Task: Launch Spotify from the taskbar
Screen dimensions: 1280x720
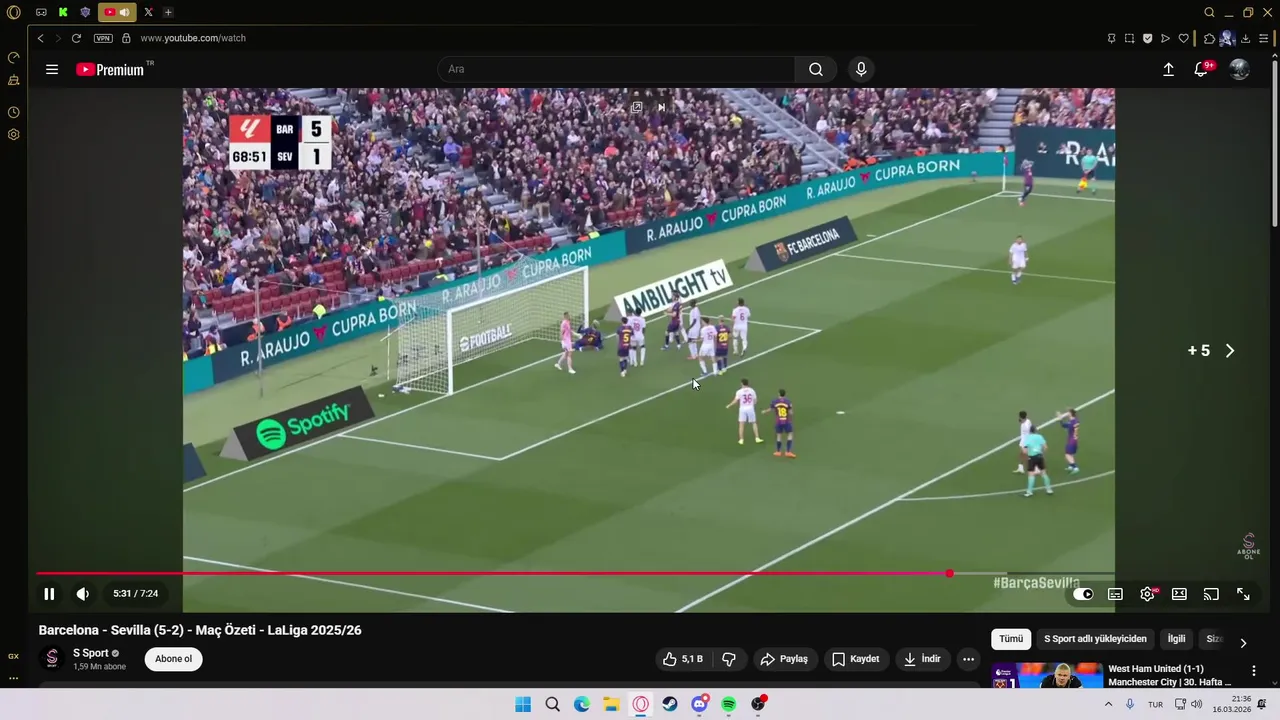Action: coord(729,704)
